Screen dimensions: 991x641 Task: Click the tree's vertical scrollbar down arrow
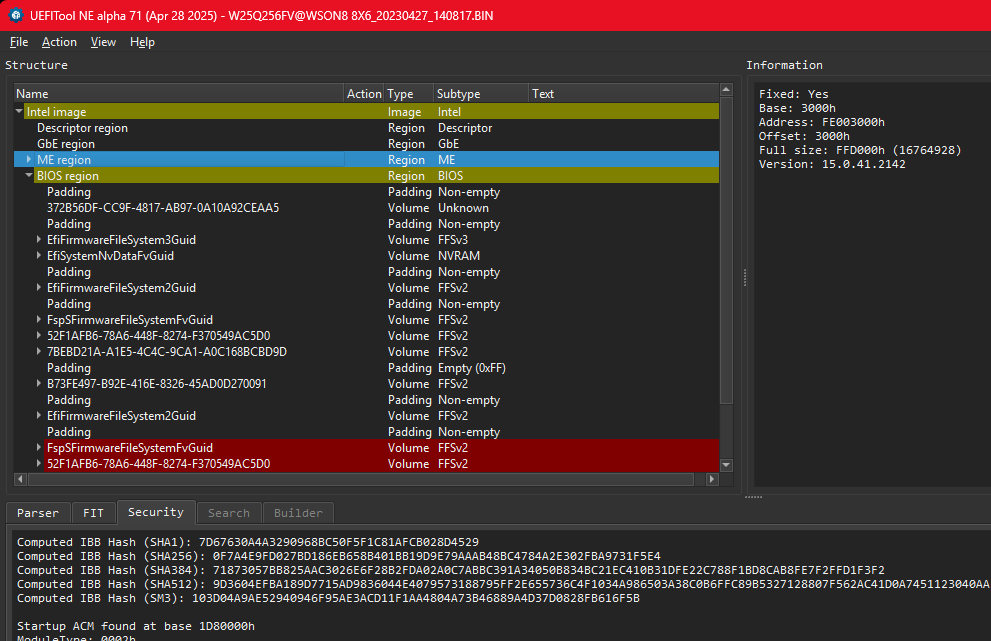coord(726,465)
